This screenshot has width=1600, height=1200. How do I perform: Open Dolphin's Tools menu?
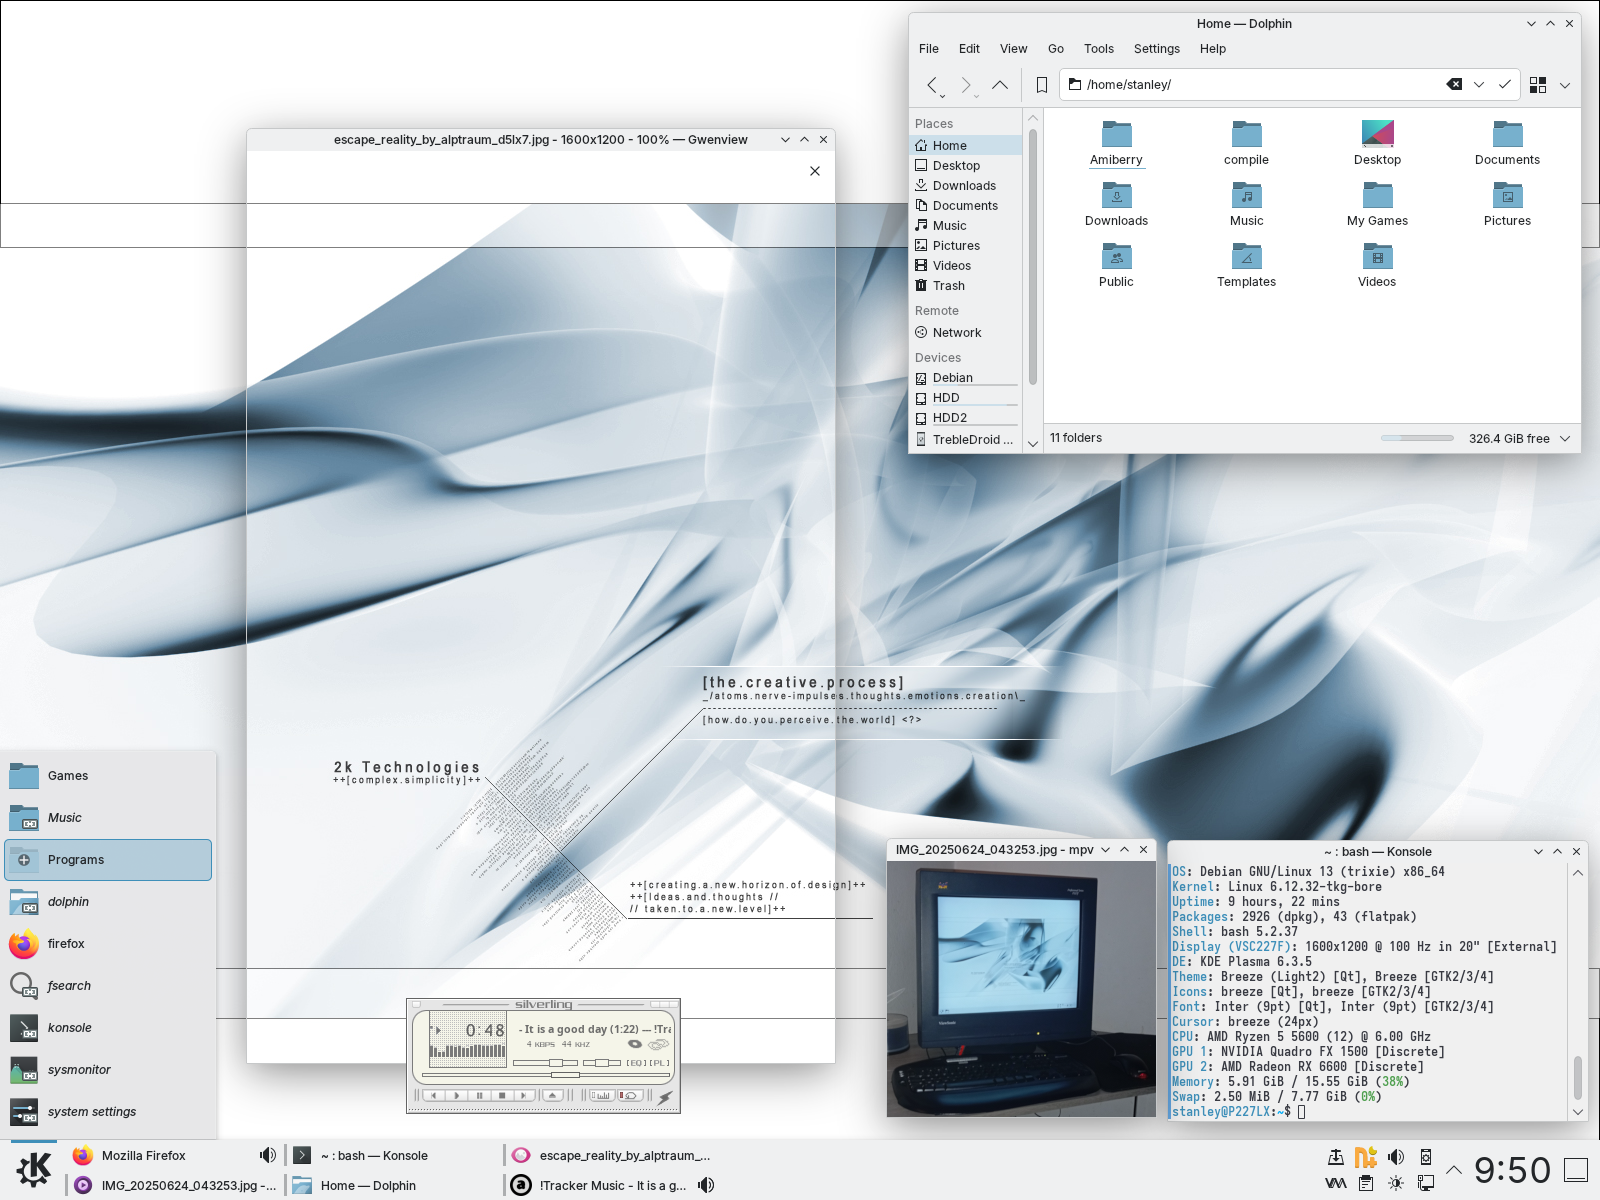(1098, 49)
